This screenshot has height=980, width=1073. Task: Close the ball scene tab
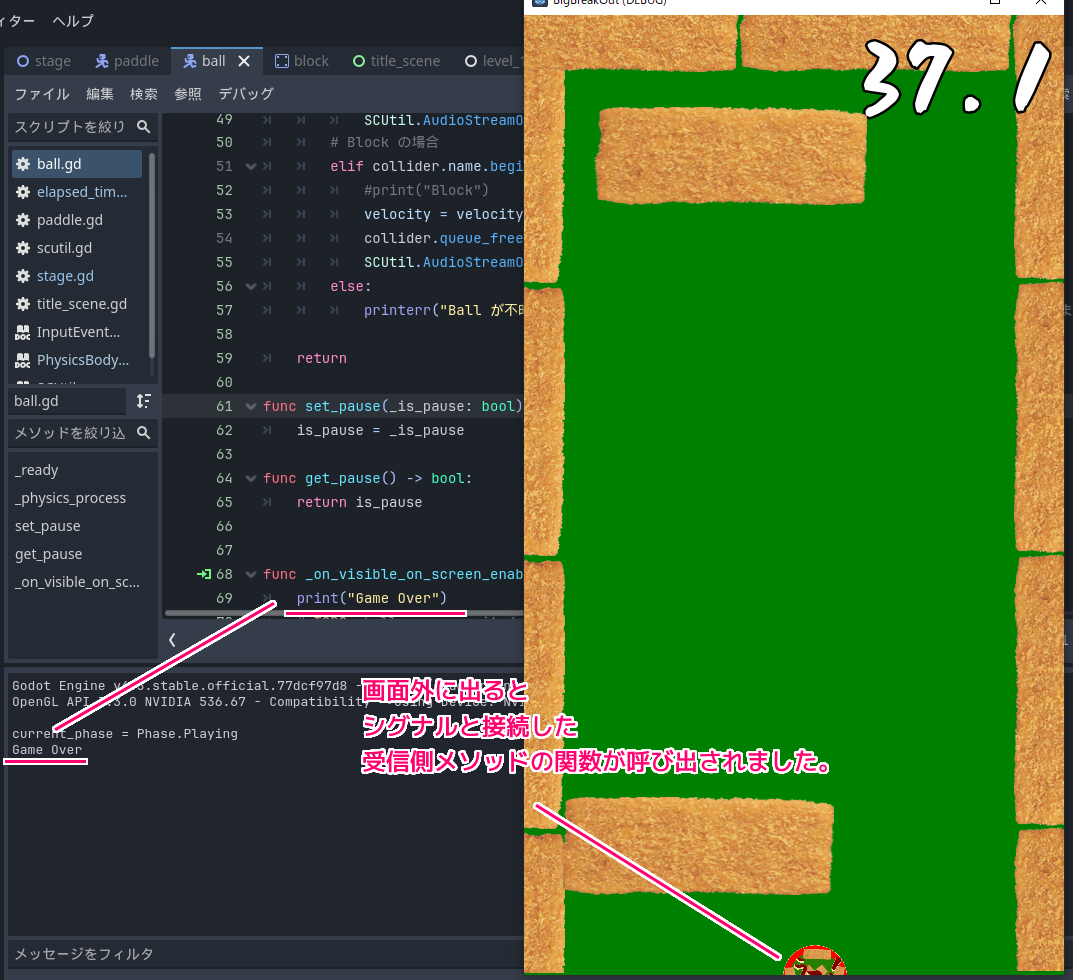click(244, 61)
